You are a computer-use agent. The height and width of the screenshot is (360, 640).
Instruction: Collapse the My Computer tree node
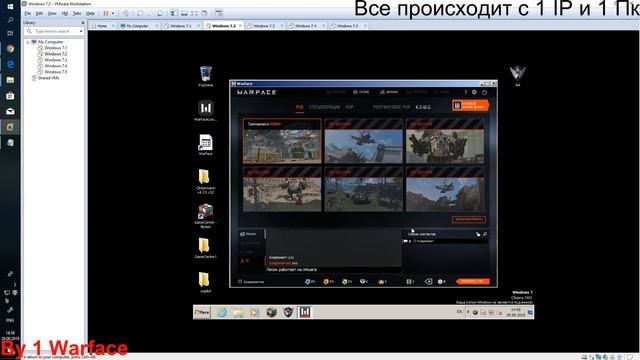(x=28, y=42)
